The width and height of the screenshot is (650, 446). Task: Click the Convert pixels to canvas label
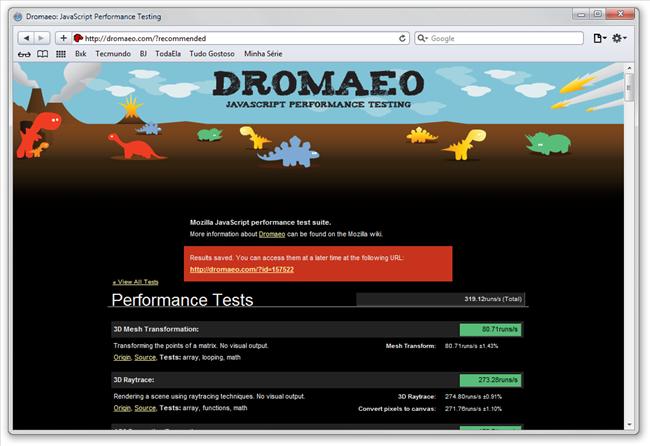tap(397, 409)
